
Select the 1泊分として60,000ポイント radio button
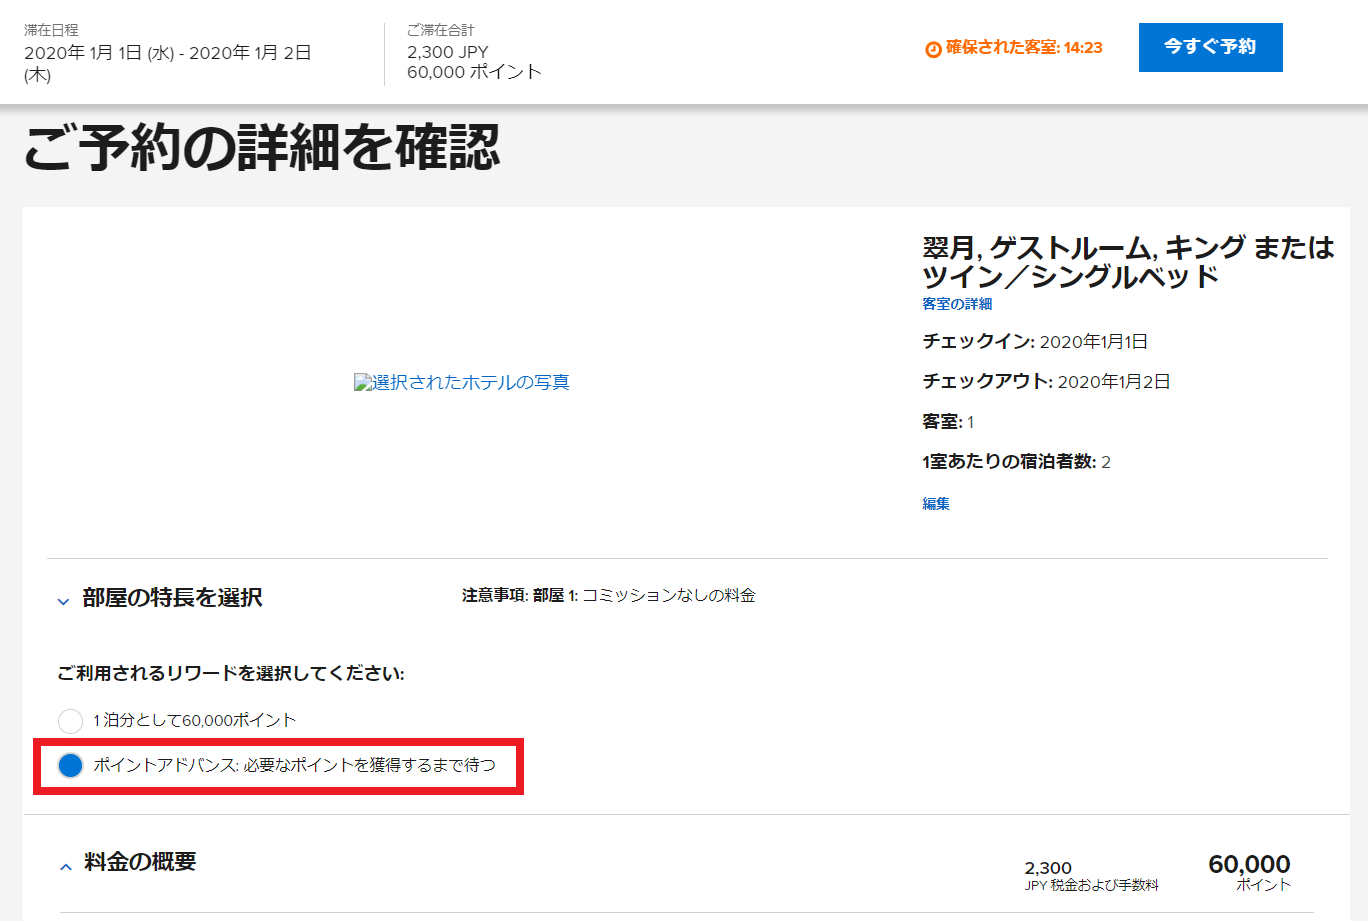click(x=70, y=721)
